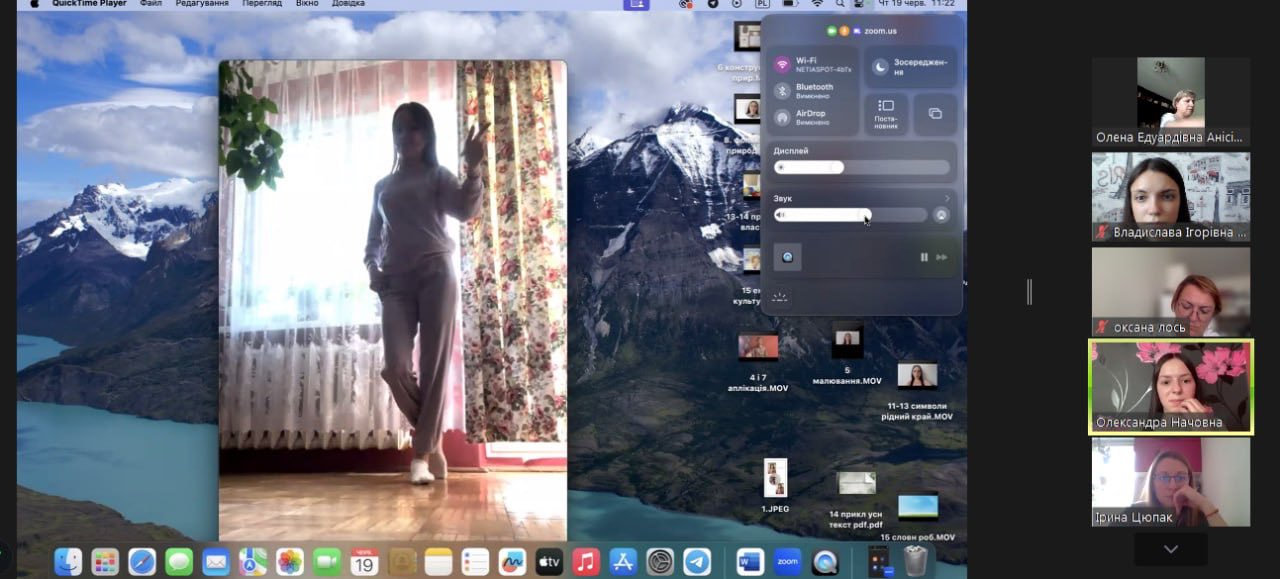Expand the Sound (Звук) chevron arrow
This screenshot has width=1280, height=579.
[x=947, y=198]
